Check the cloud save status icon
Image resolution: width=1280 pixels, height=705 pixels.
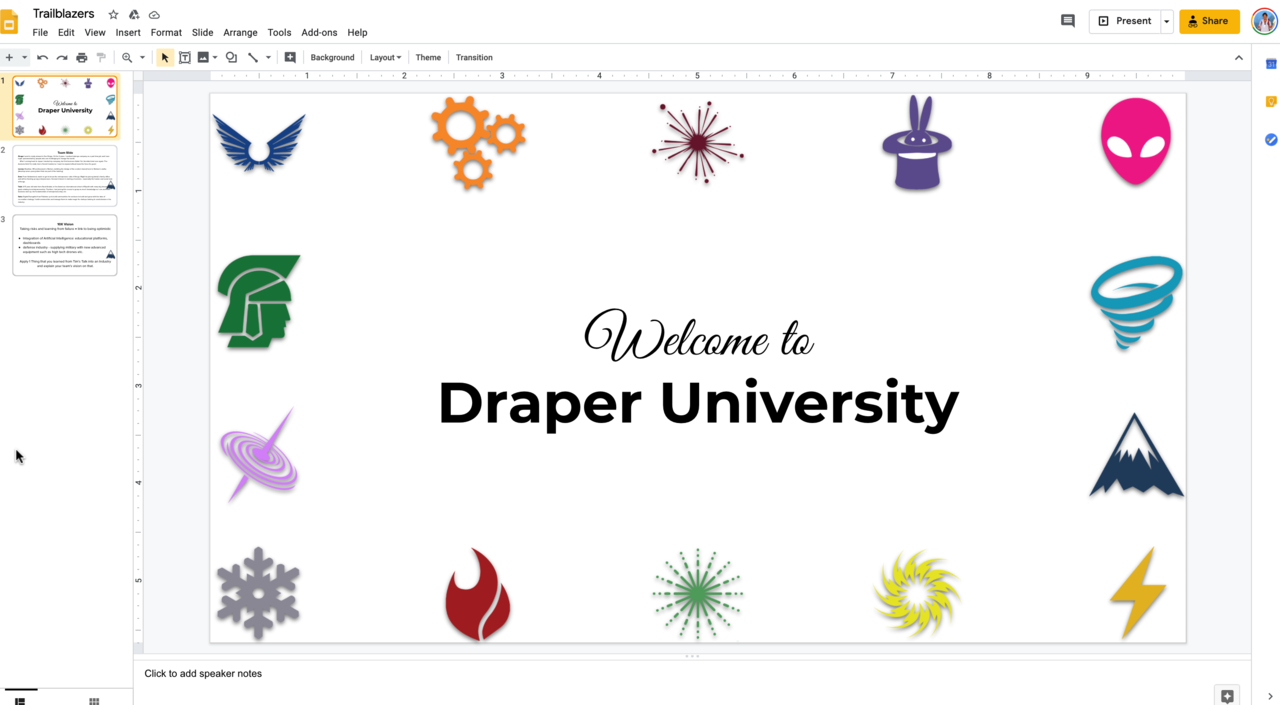pos(154,15)
